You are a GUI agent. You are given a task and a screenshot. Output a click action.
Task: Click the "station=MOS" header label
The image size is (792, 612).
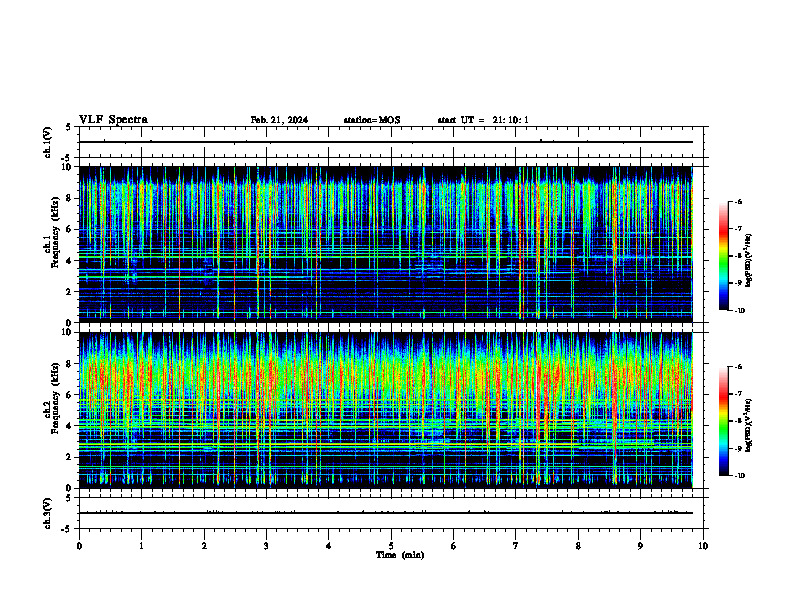tap(372, 120)
